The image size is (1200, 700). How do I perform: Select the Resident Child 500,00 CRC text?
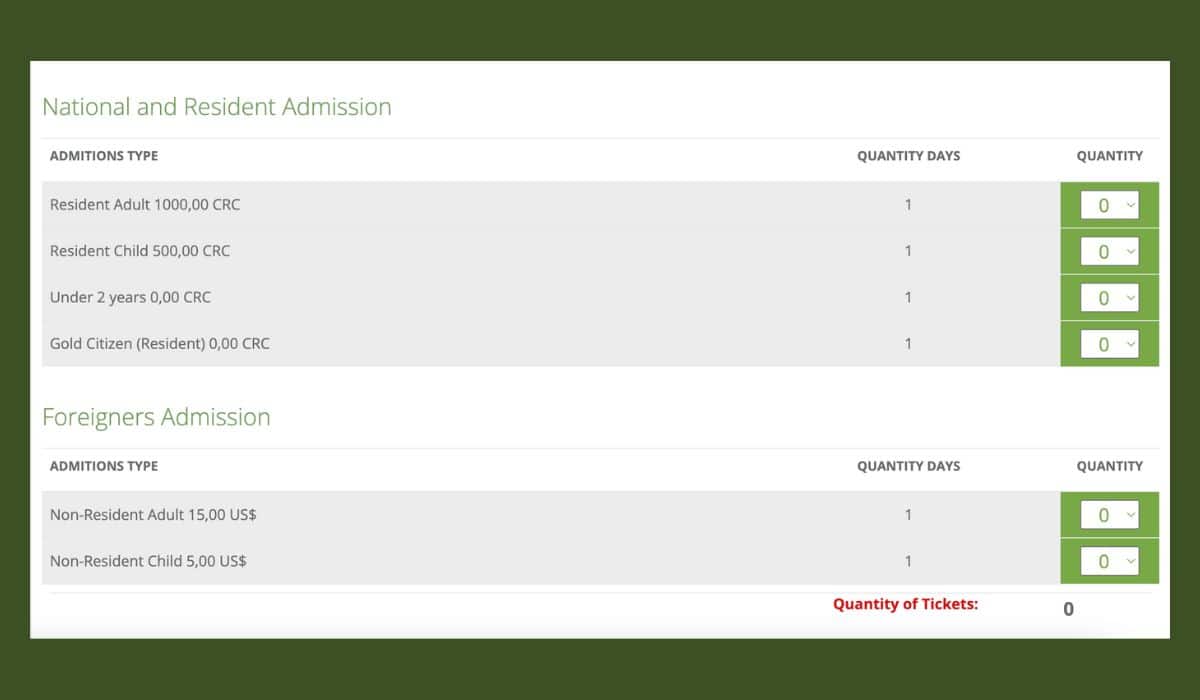tap(140, 251)
